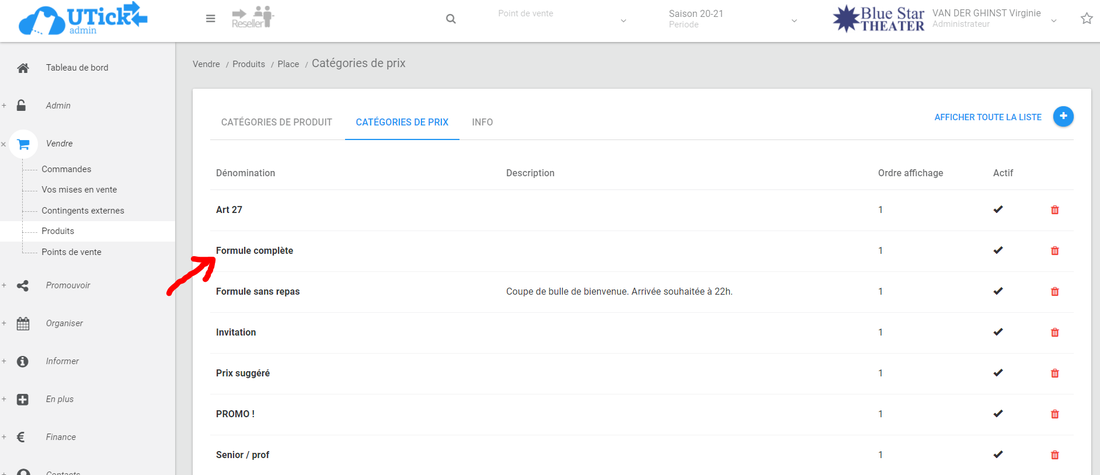Switch to the INFO tab
Image resolution: width=1100 pixels, height=475 pixels.
click(482, 122)
